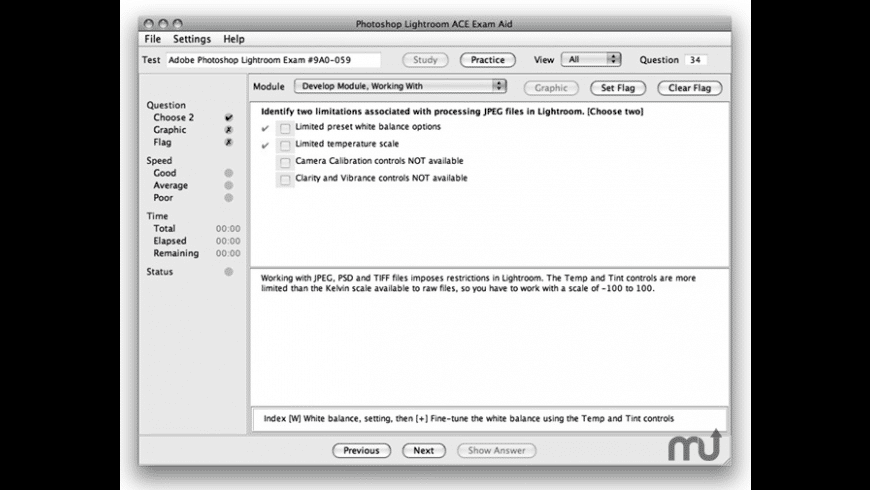
Task: Click the Graphic status indicator icon
Action: 229,130
